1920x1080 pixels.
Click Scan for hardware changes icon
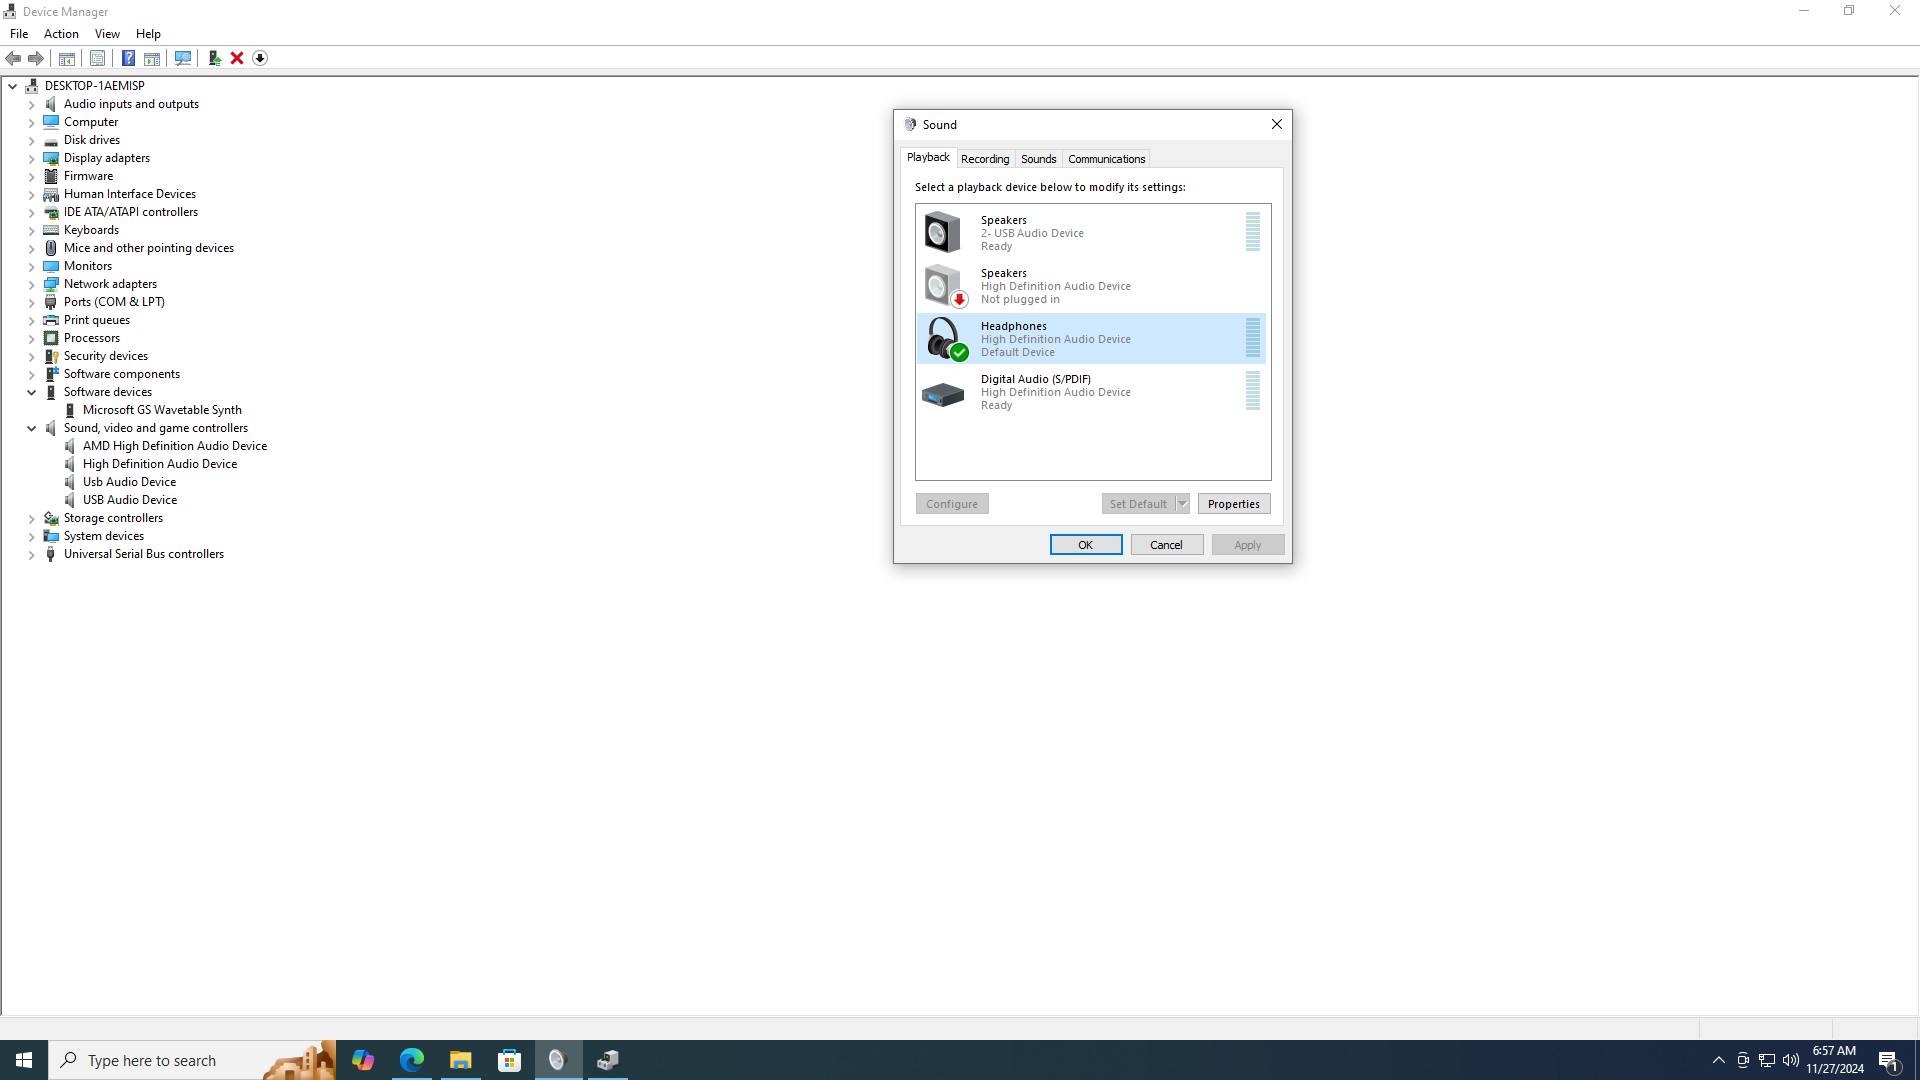pos(183,58)
